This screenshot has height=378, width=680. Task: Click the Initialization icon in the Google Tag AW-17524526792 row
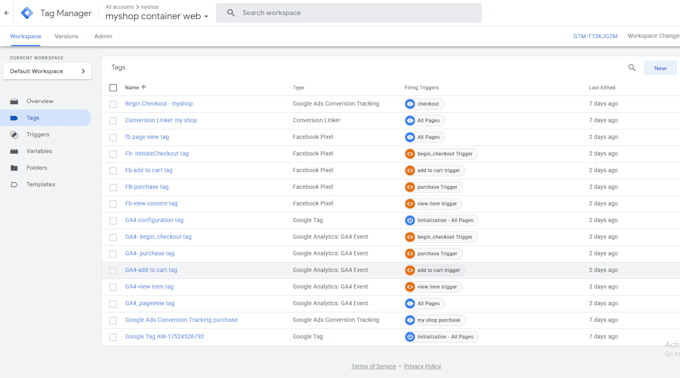pyautogui.click(x=410, y=337)
